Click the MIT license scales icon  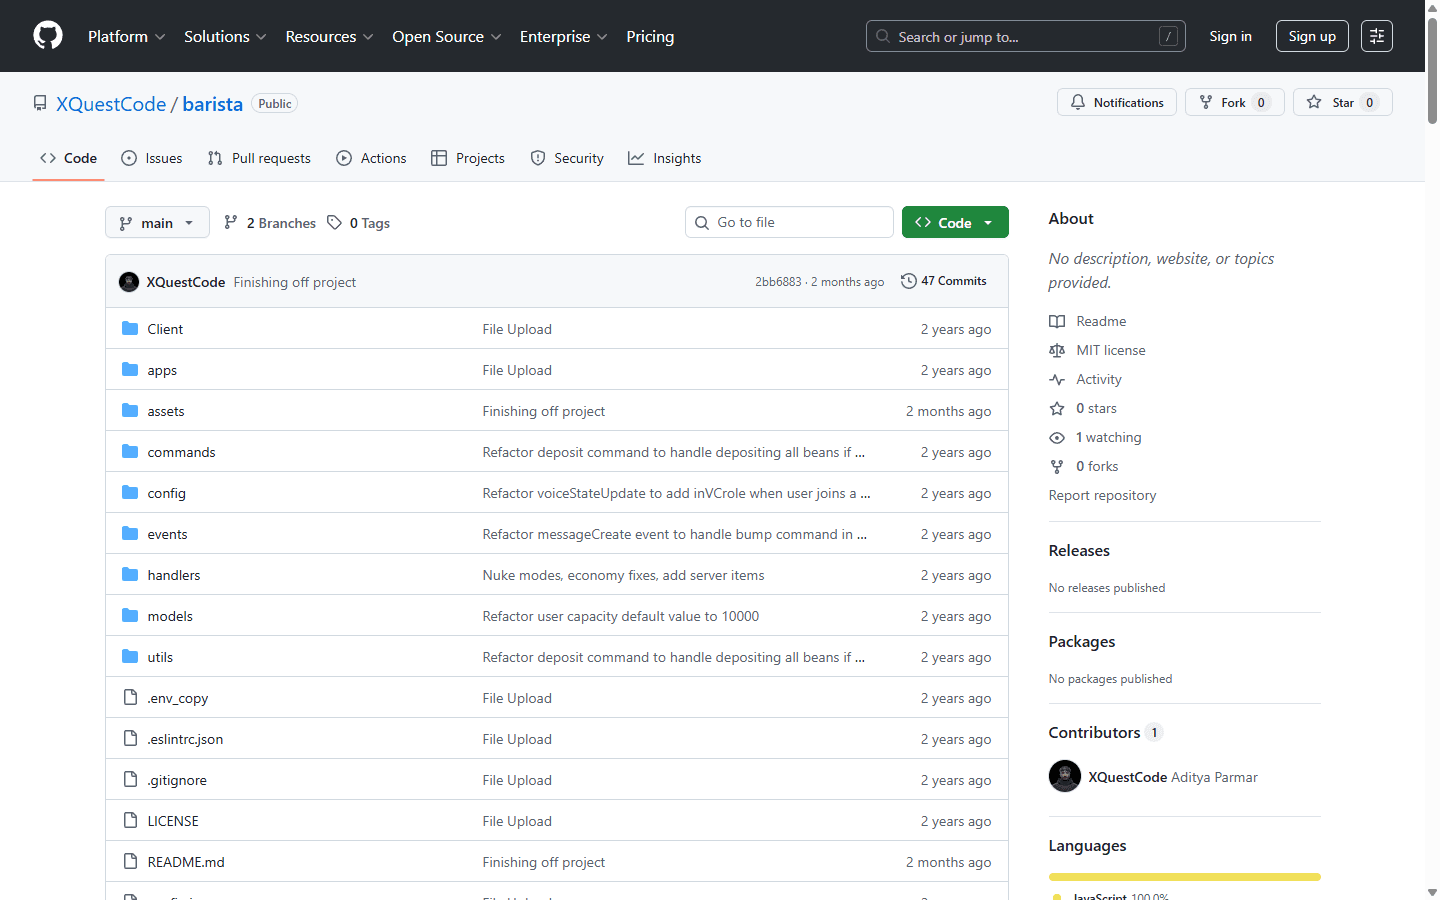tap(1057, 350)
